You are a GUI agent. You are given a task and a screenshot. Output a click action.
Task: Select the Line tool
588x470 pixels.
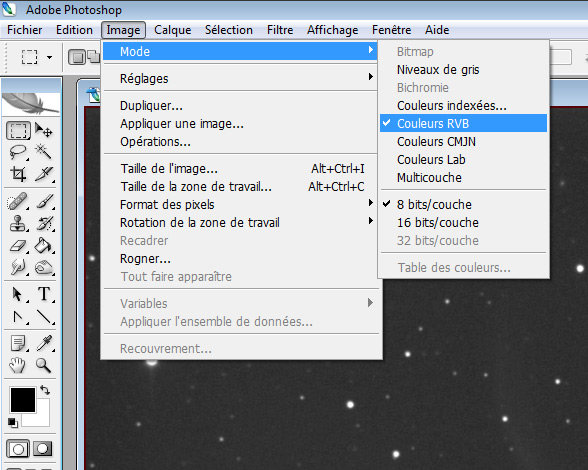point(45,317)
